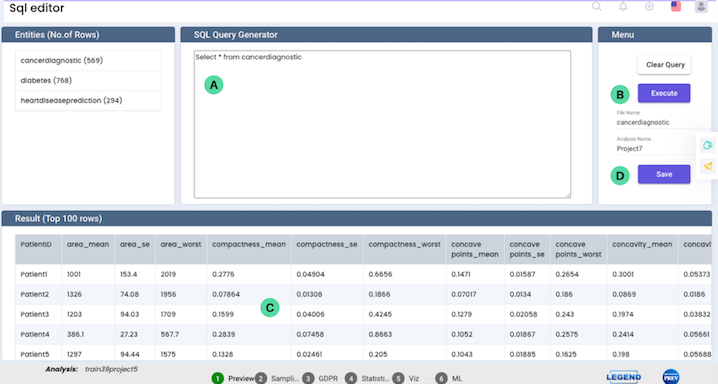
Task: Click area_mean value 386.1
Action: (x=76, y=335)
